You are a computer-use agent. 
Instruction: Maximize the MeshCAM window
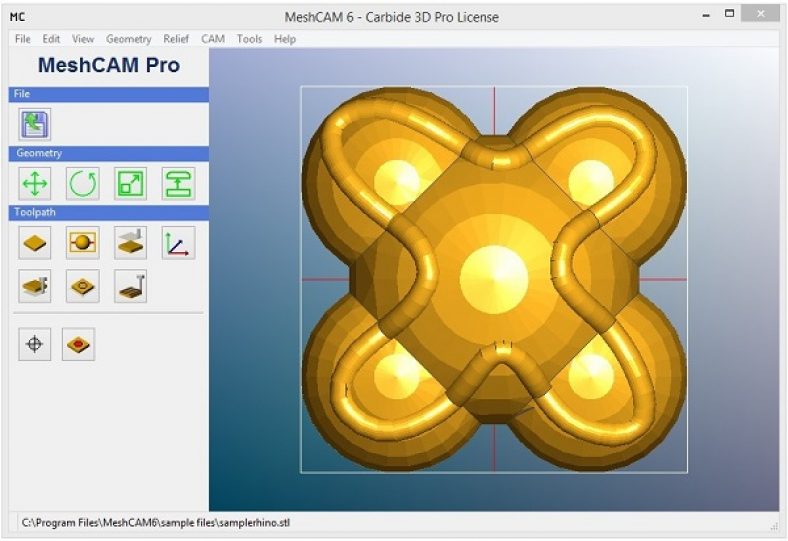click(x=730, y=14)
